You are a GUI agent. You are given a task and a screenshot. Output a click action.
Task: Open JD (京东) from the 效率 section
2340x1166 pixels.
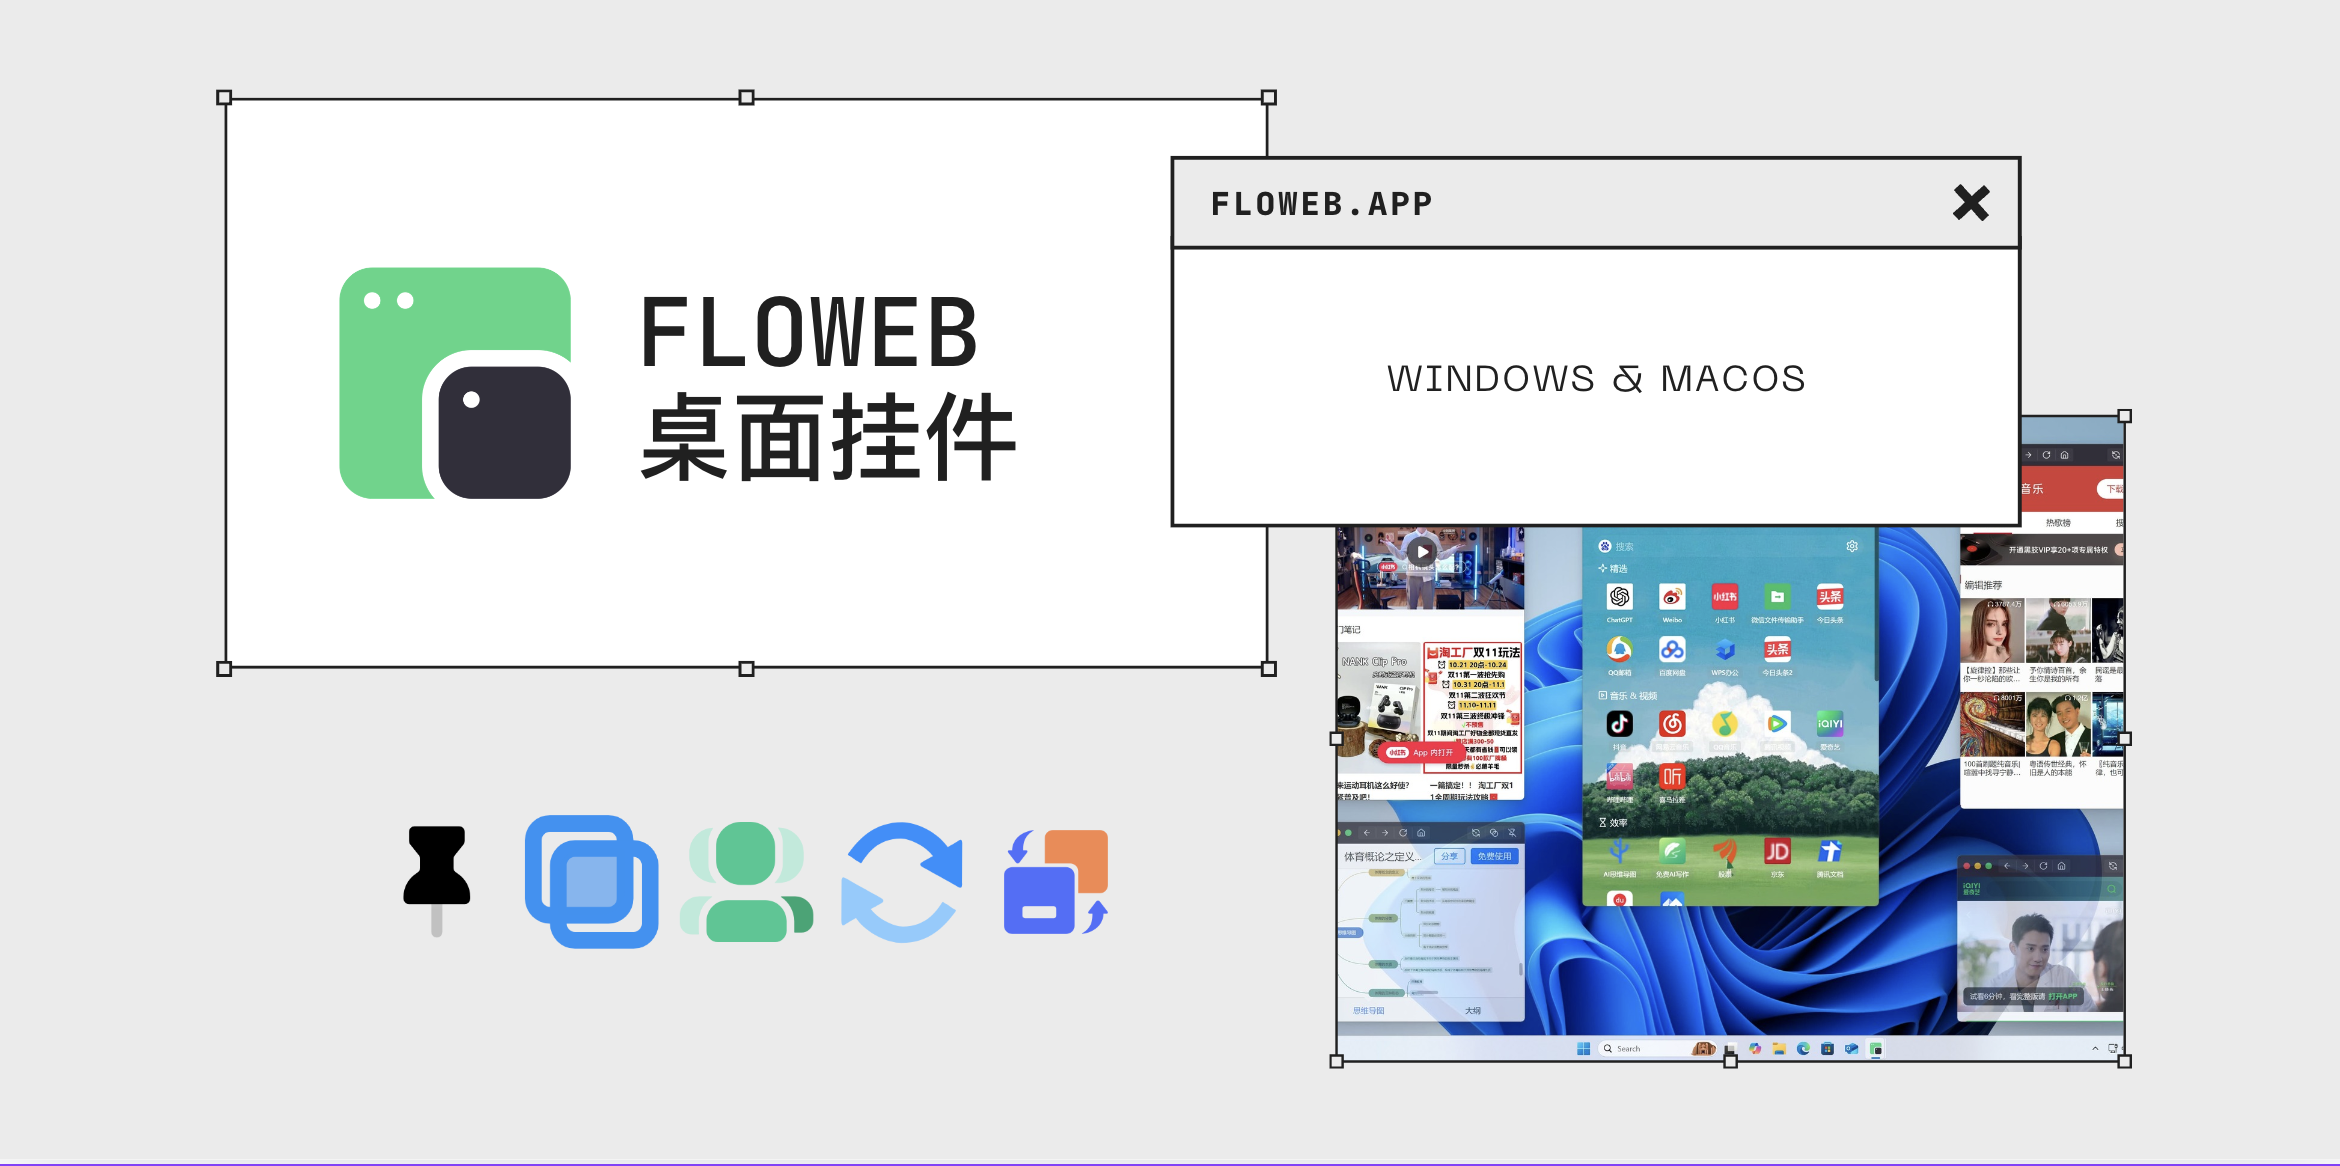[1777, 851]
